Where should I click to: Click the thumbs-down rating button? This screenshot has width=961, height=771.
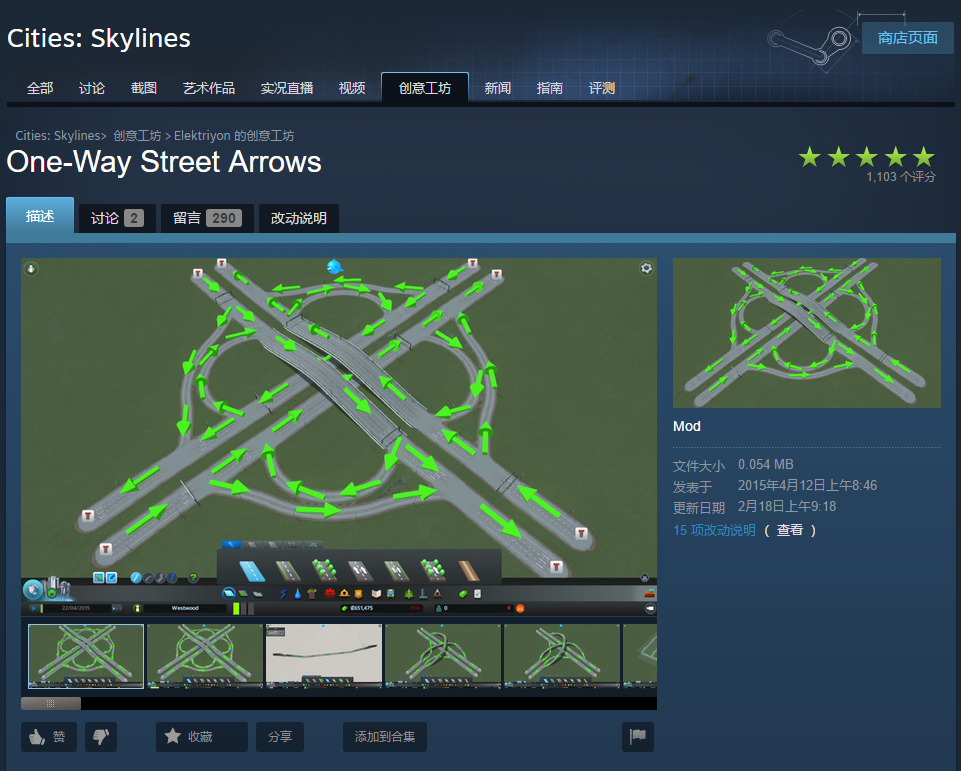(101, 736)
